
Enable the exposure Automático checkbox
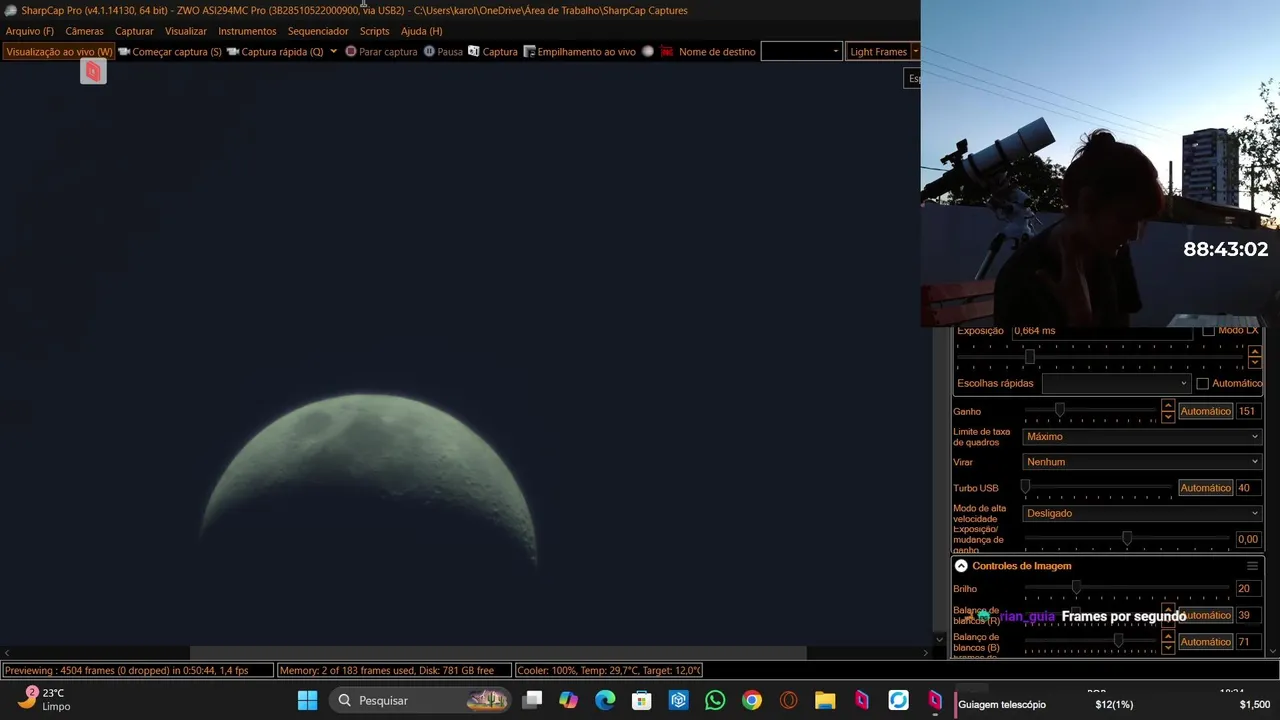point(1203,384)
